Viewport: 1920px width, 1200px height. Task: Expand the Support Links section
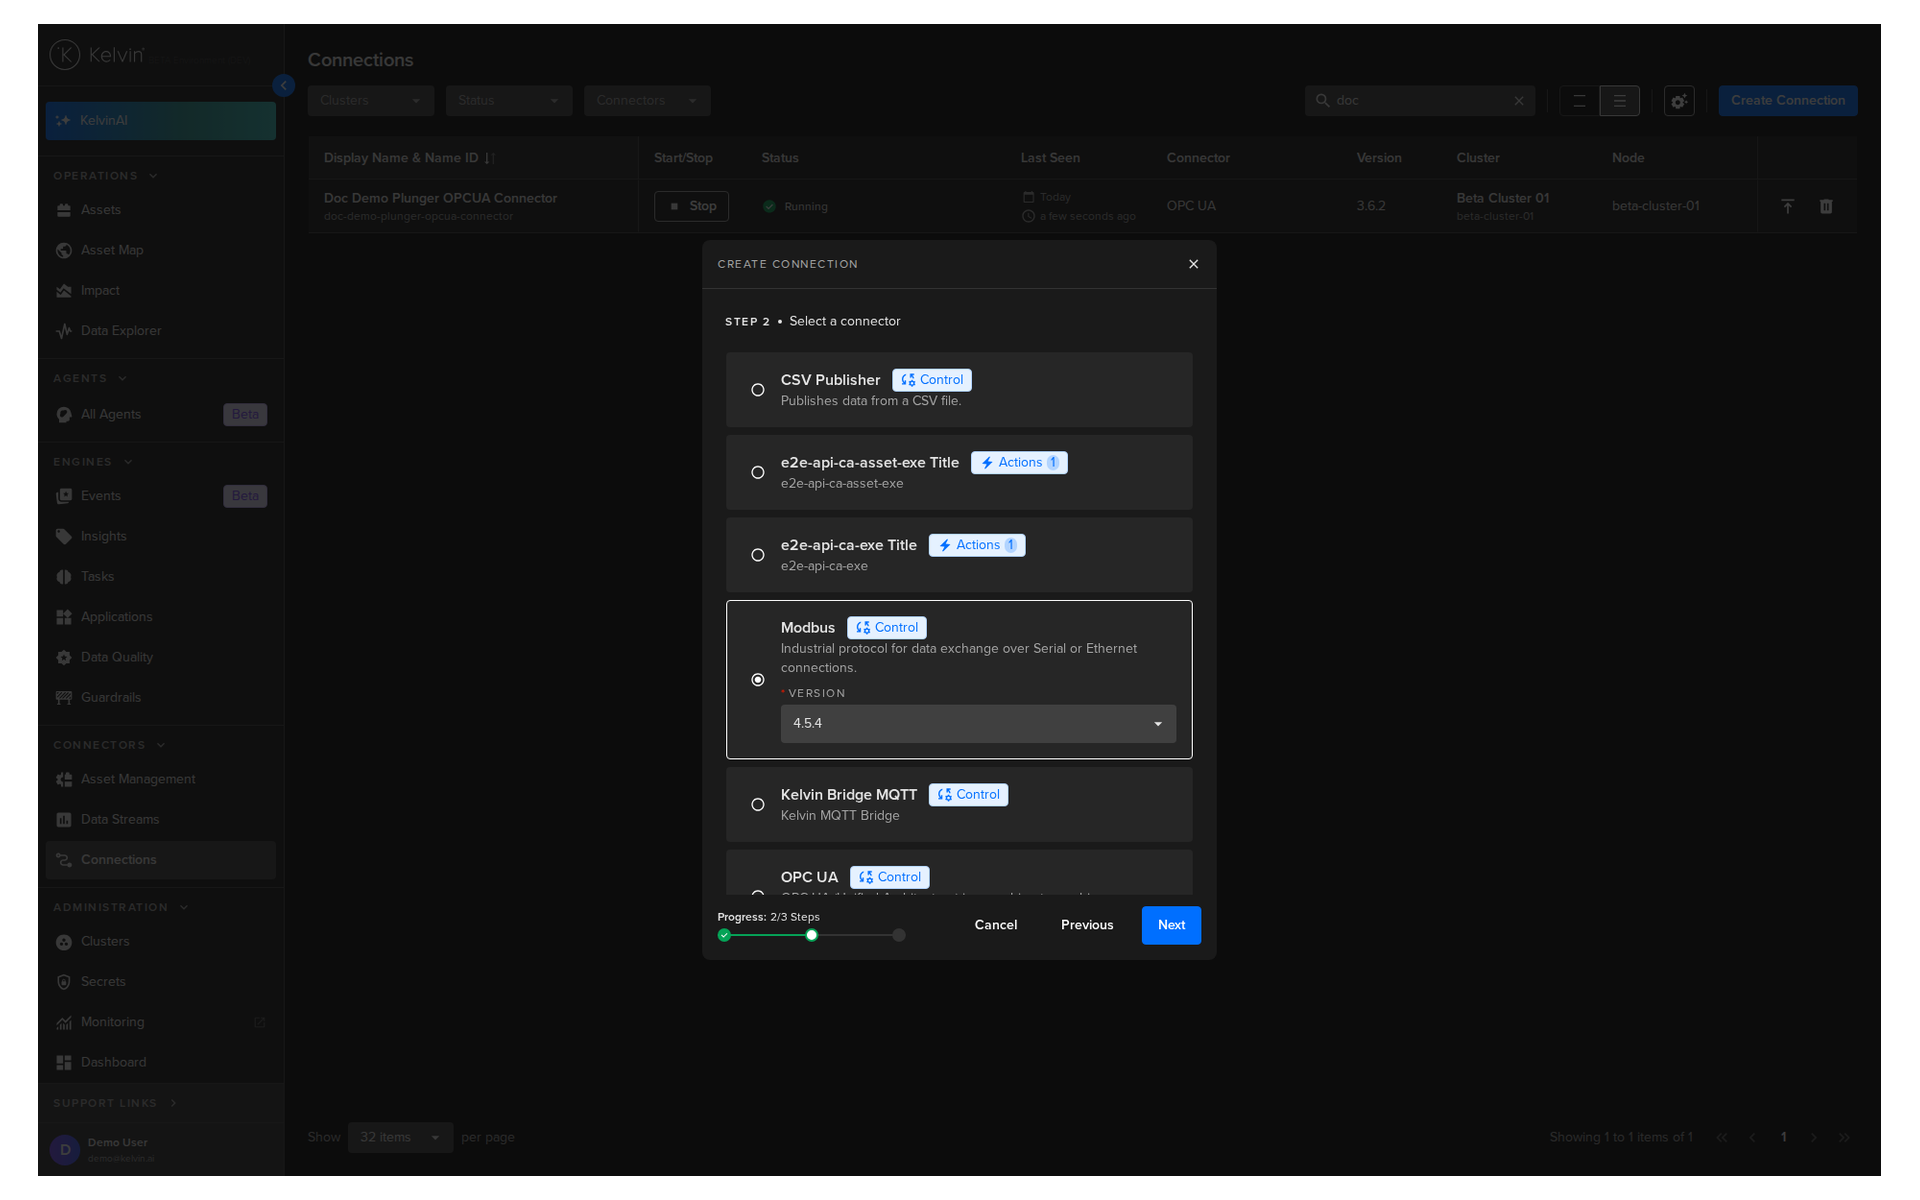pyautogui.click(x=115, y=1103)
